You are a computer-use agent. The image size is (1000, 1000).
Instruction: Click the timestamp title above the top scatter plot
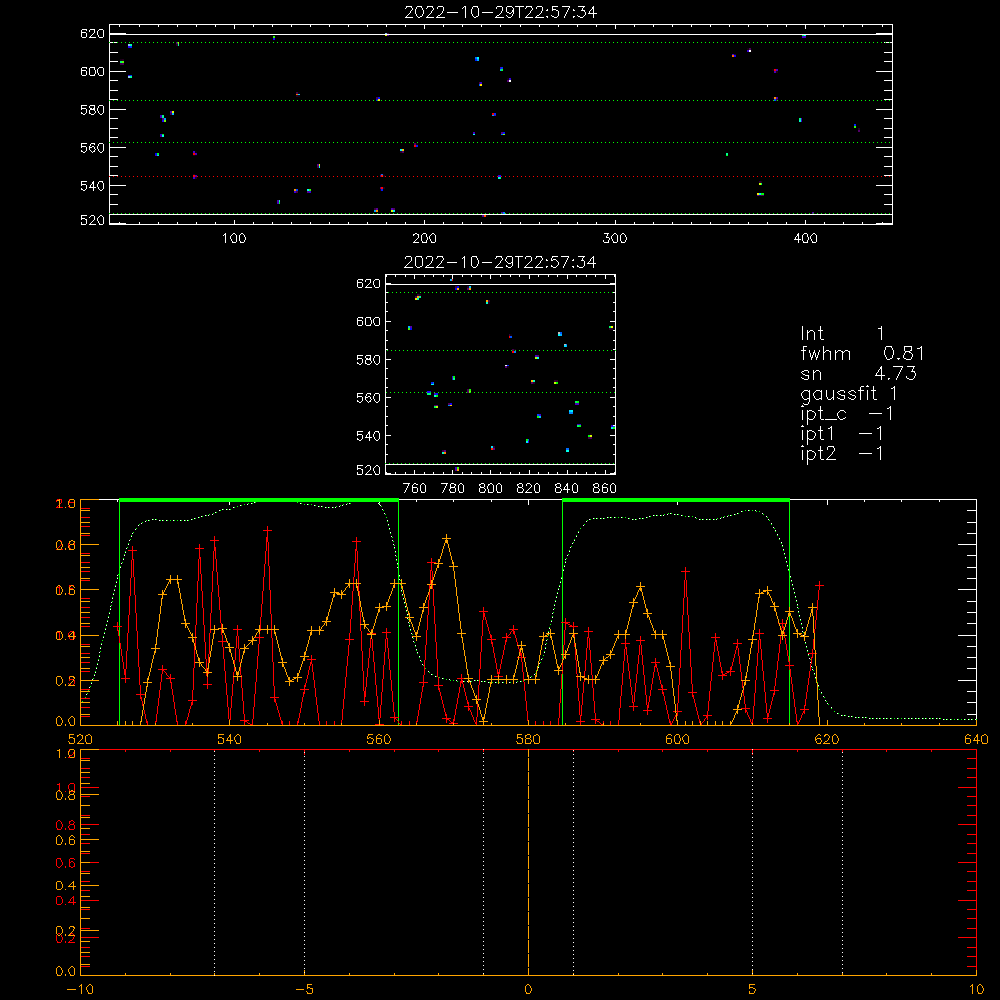pyautogui.click(x=500, y=12)
